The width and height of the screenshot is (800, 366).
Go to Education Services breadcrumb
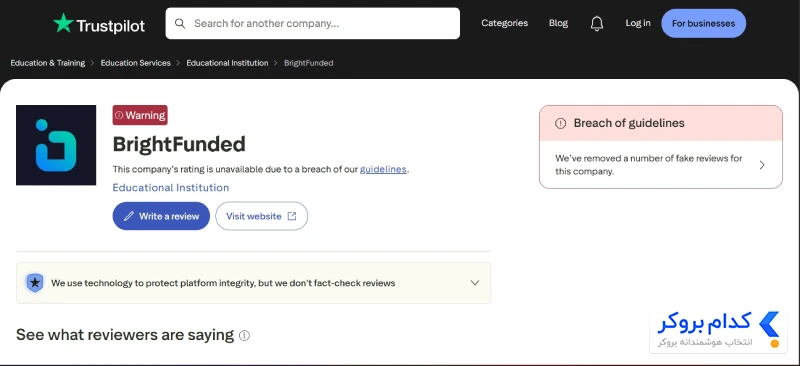coord(136,63)
